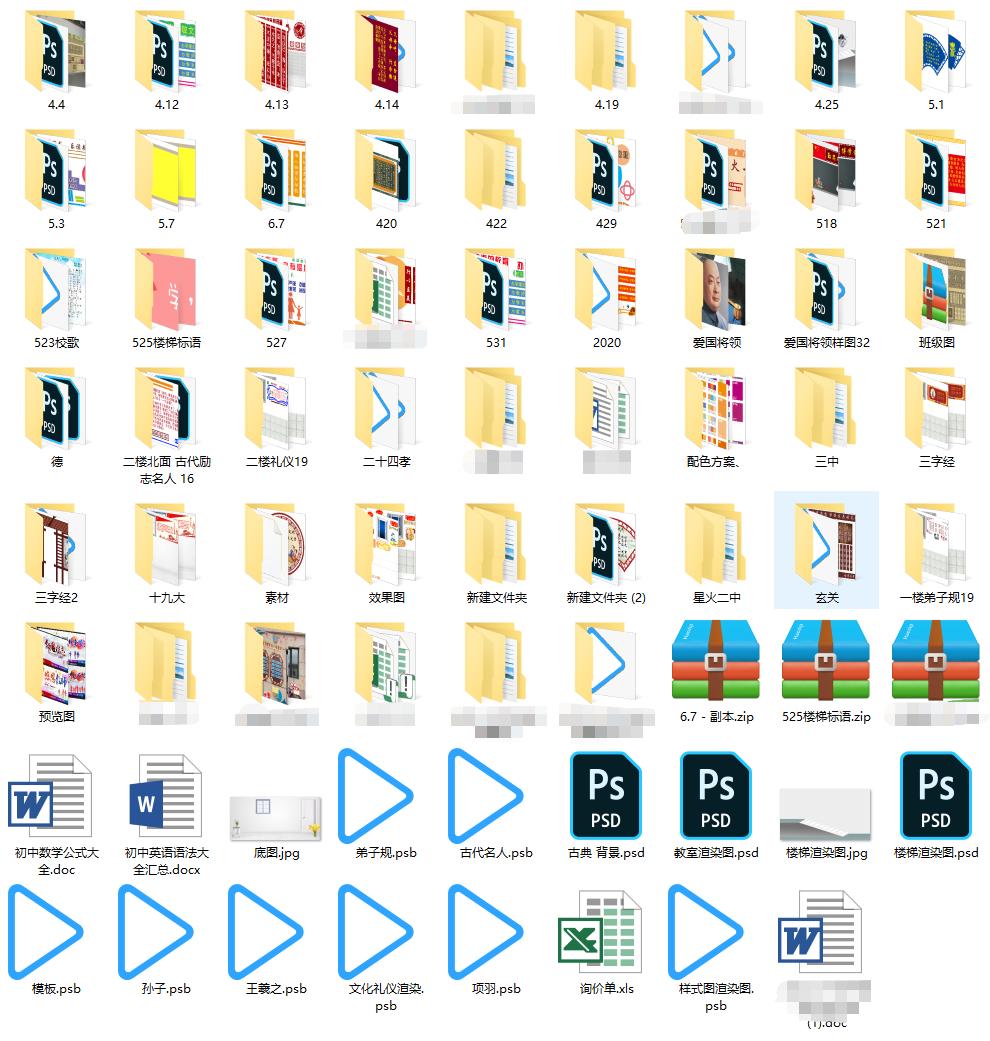Select the 4.4 folder icon
Screen dimensions: 990x1041
[56, 52]
